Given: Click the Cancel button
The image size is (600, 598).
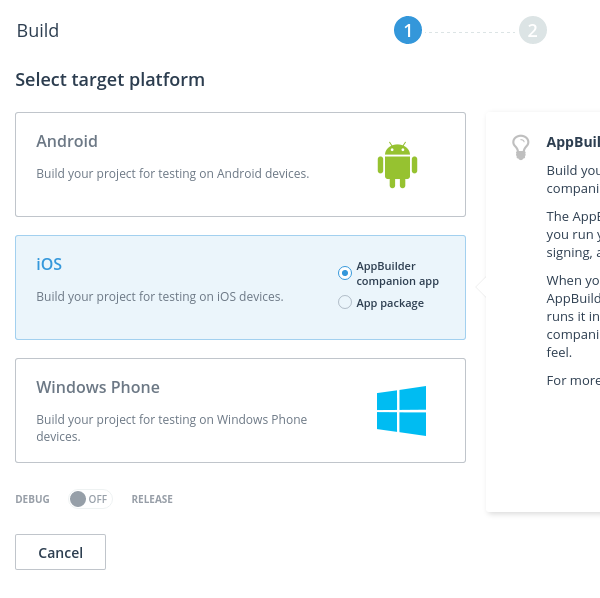Looking at the screenshot, I should pyautogui.click(x=60, y=552).
